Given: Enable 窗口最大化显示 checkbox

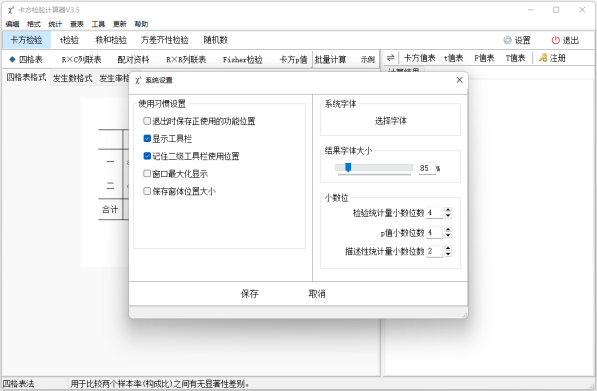Looking at the screenshot, I should click(147, 174).
